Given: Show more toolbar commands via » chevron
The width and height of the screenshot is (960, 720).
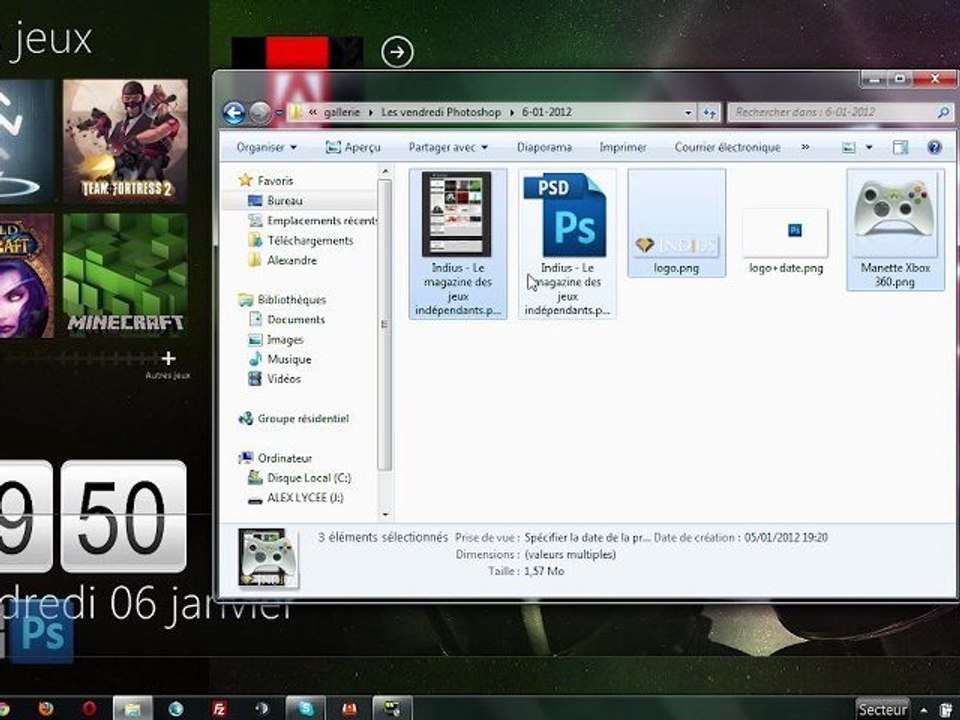Looking at the screenshot, I should [x=805, y=147].
